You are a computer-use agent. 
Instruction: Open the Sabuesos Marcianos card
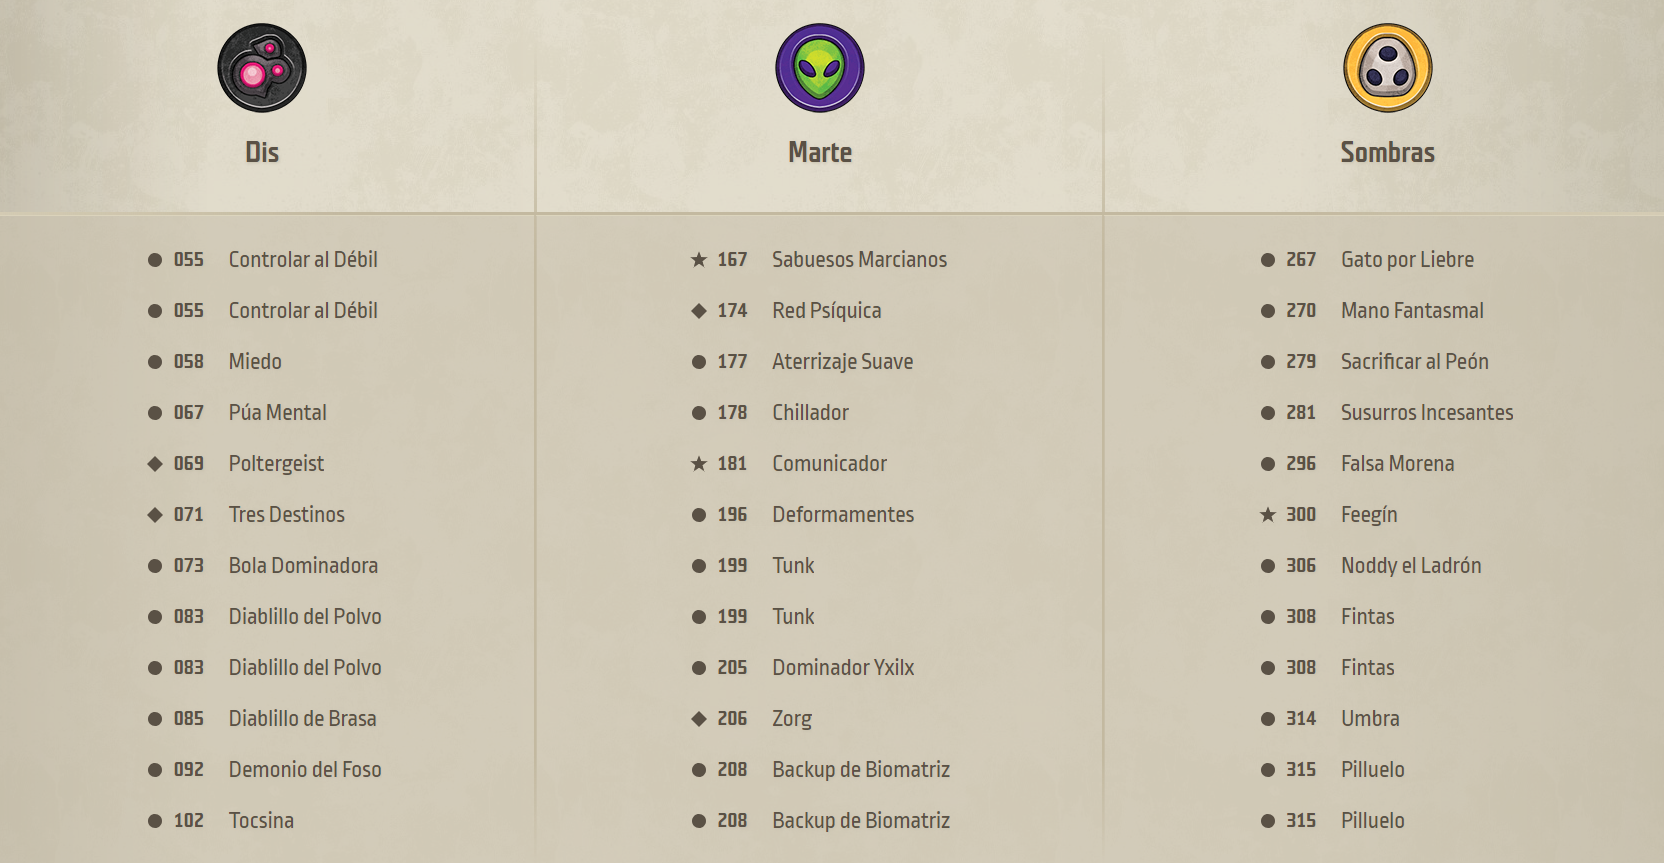click(859, 259)
